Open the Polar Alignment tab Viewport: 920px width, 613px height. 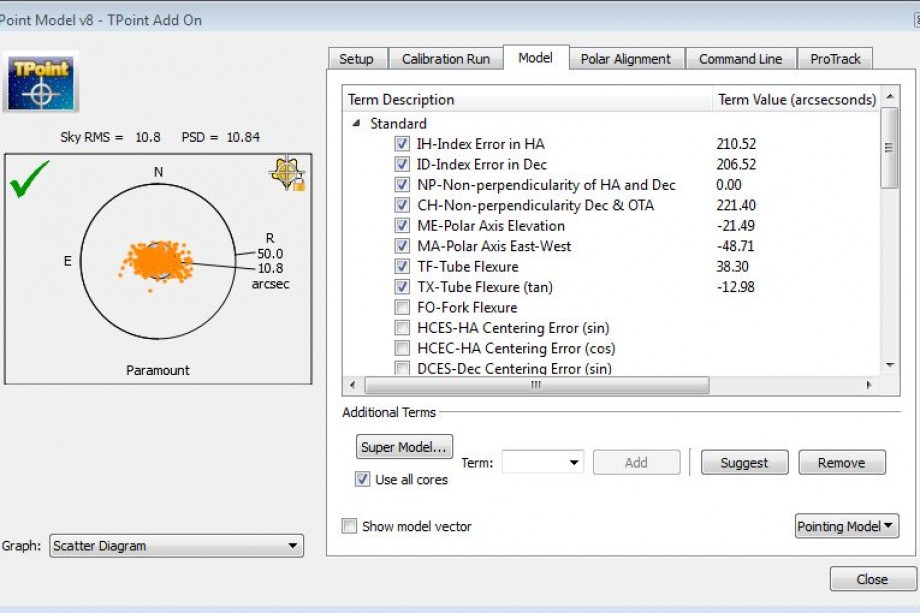coord(625,59)
